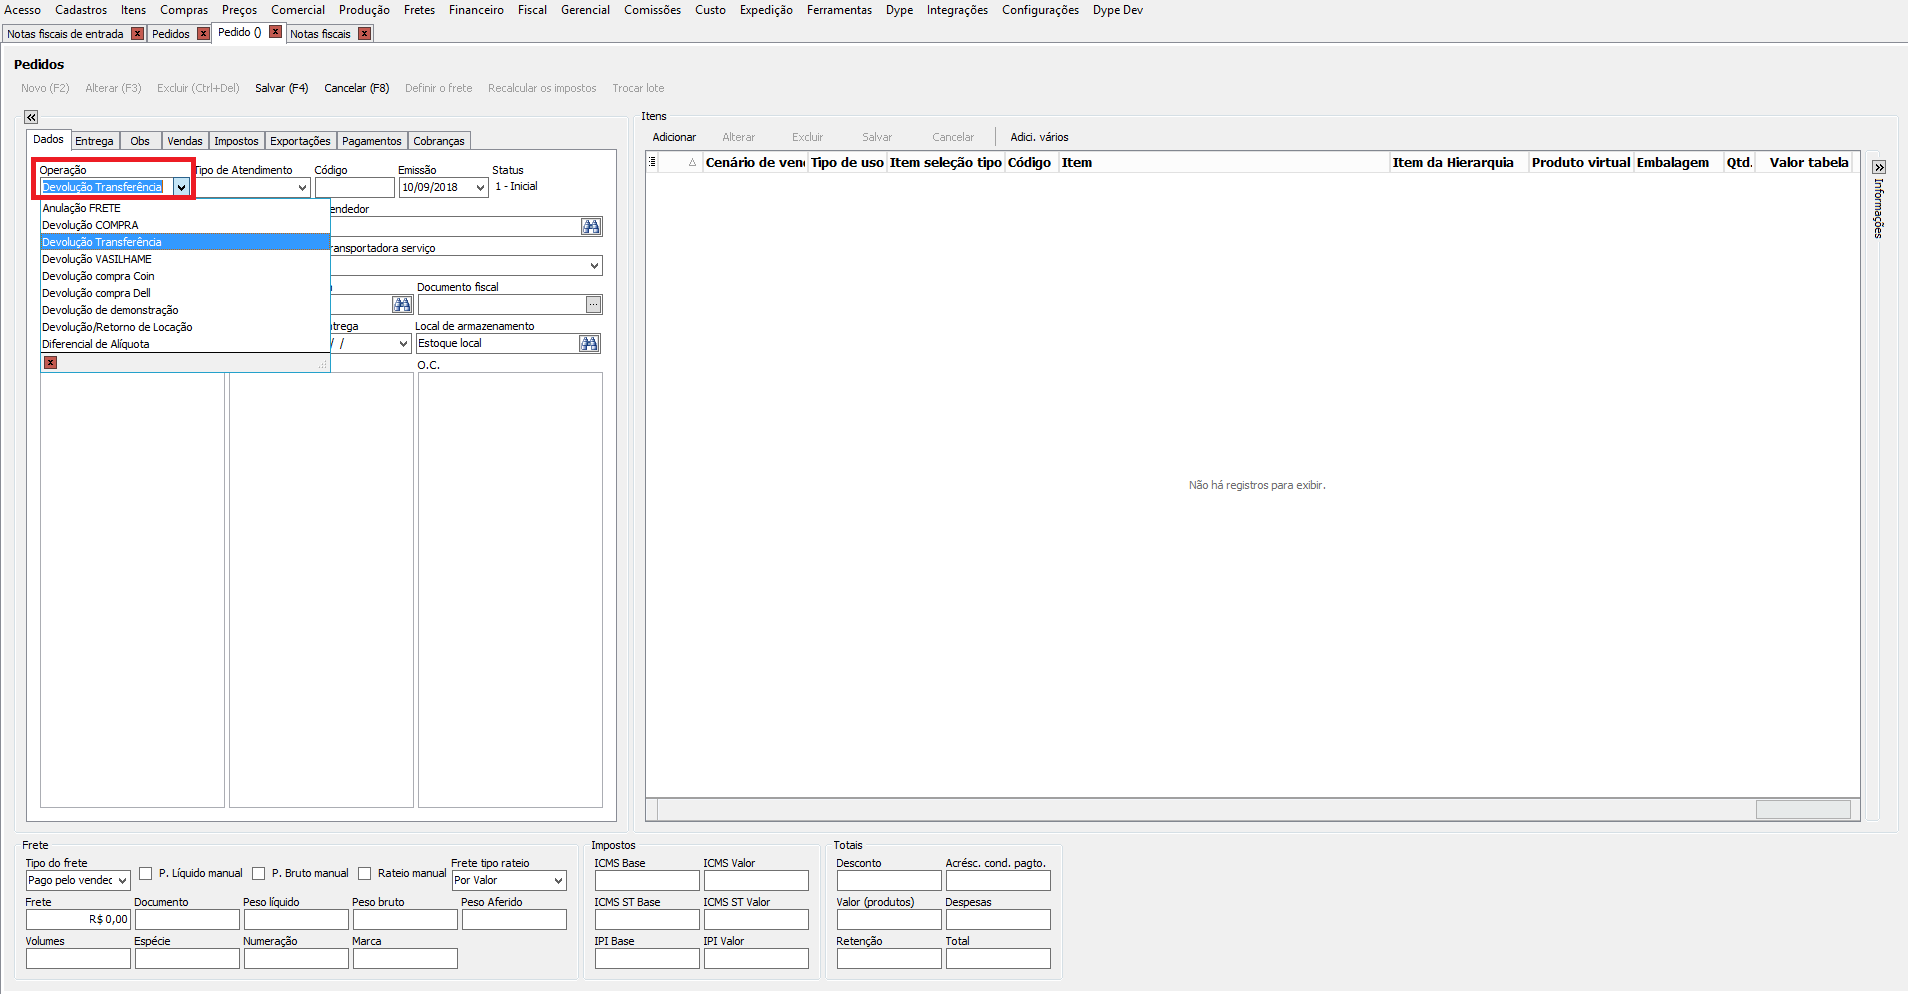Go to the Notas fiscais de entrada tab

66,34
